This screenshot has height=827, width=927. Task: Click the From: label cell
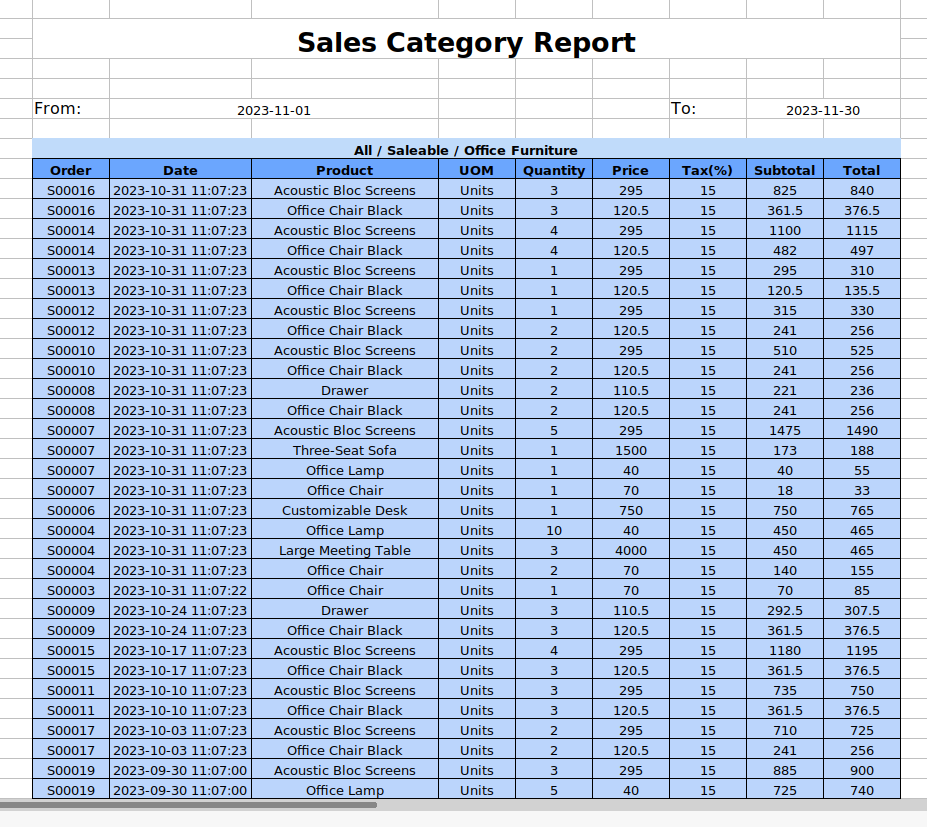pyautogui.click(x=58, y=108)
